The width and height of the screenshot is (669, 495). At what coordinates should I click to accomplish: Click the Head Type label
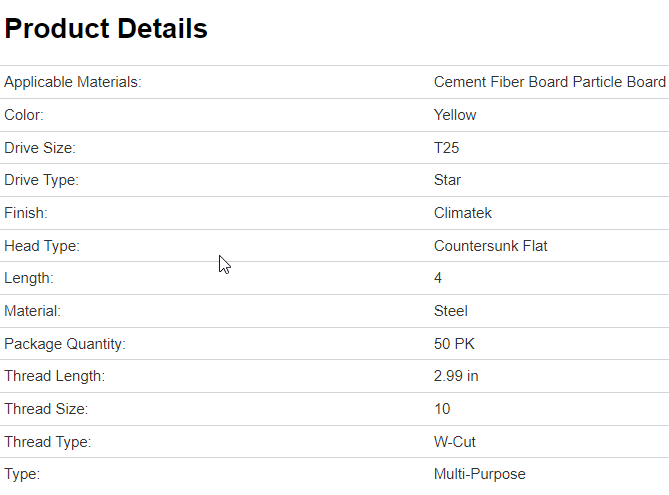(x=41, y=246)
